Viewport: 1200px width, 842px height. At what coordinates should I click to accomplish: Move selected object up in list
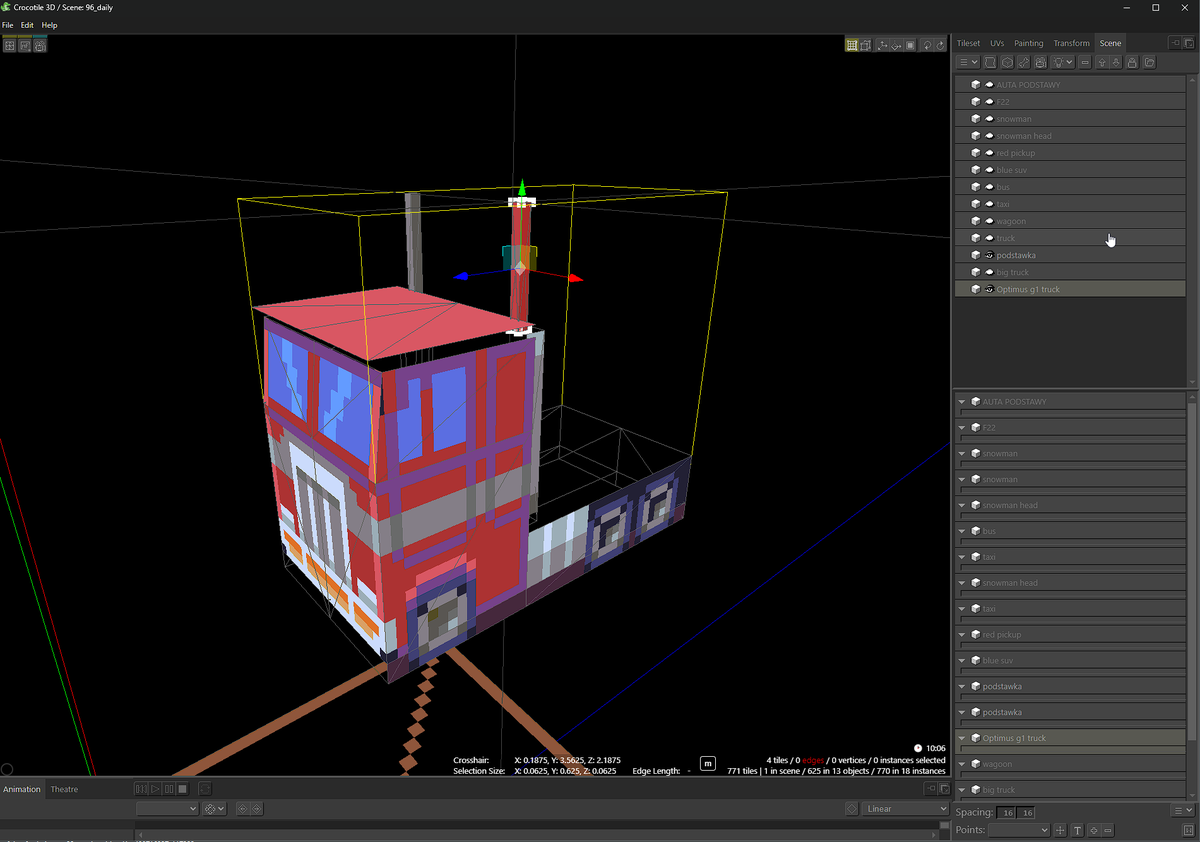coord(1102,62)
